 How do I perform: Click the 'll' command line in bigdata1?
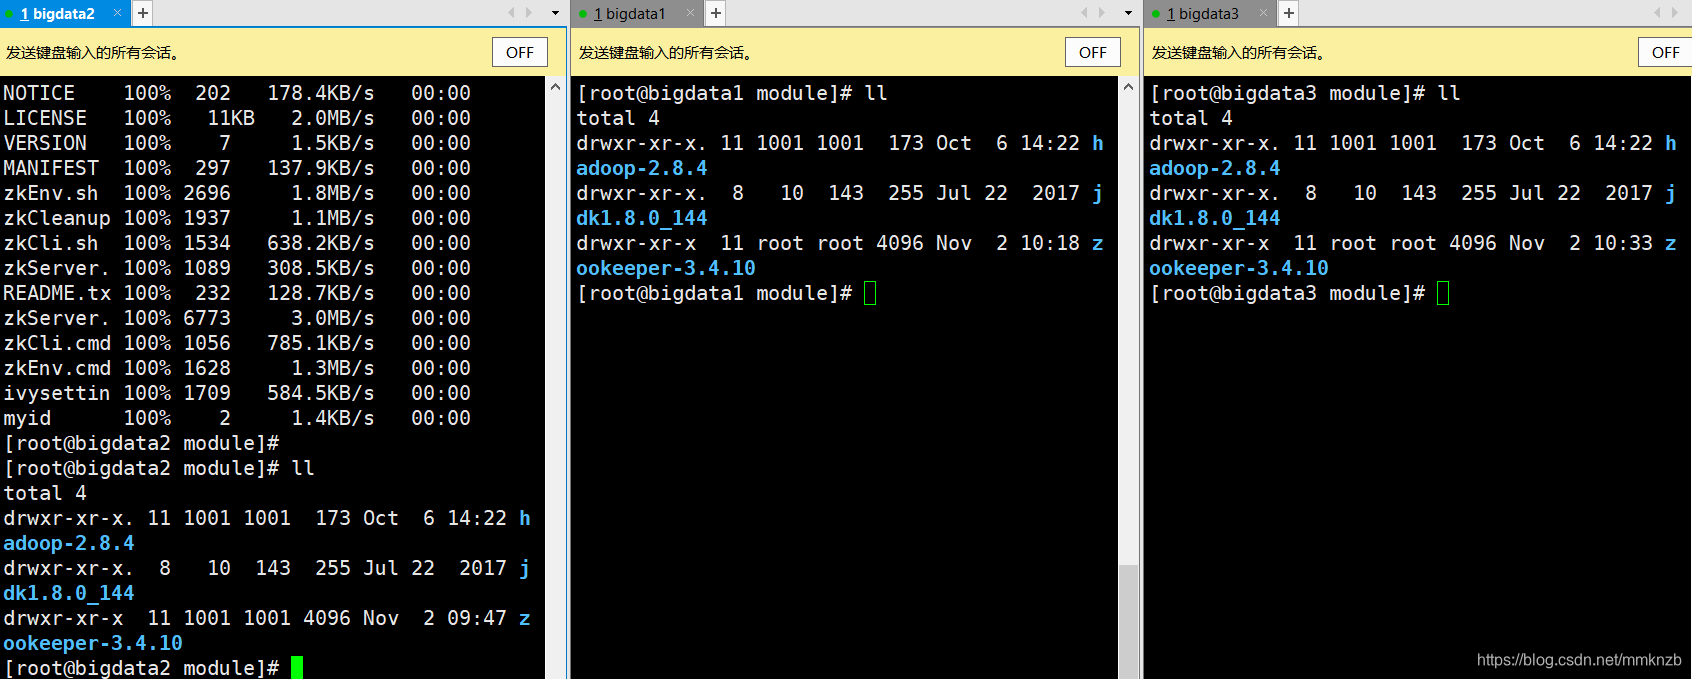pyautogui.click(x=732, y=93)
